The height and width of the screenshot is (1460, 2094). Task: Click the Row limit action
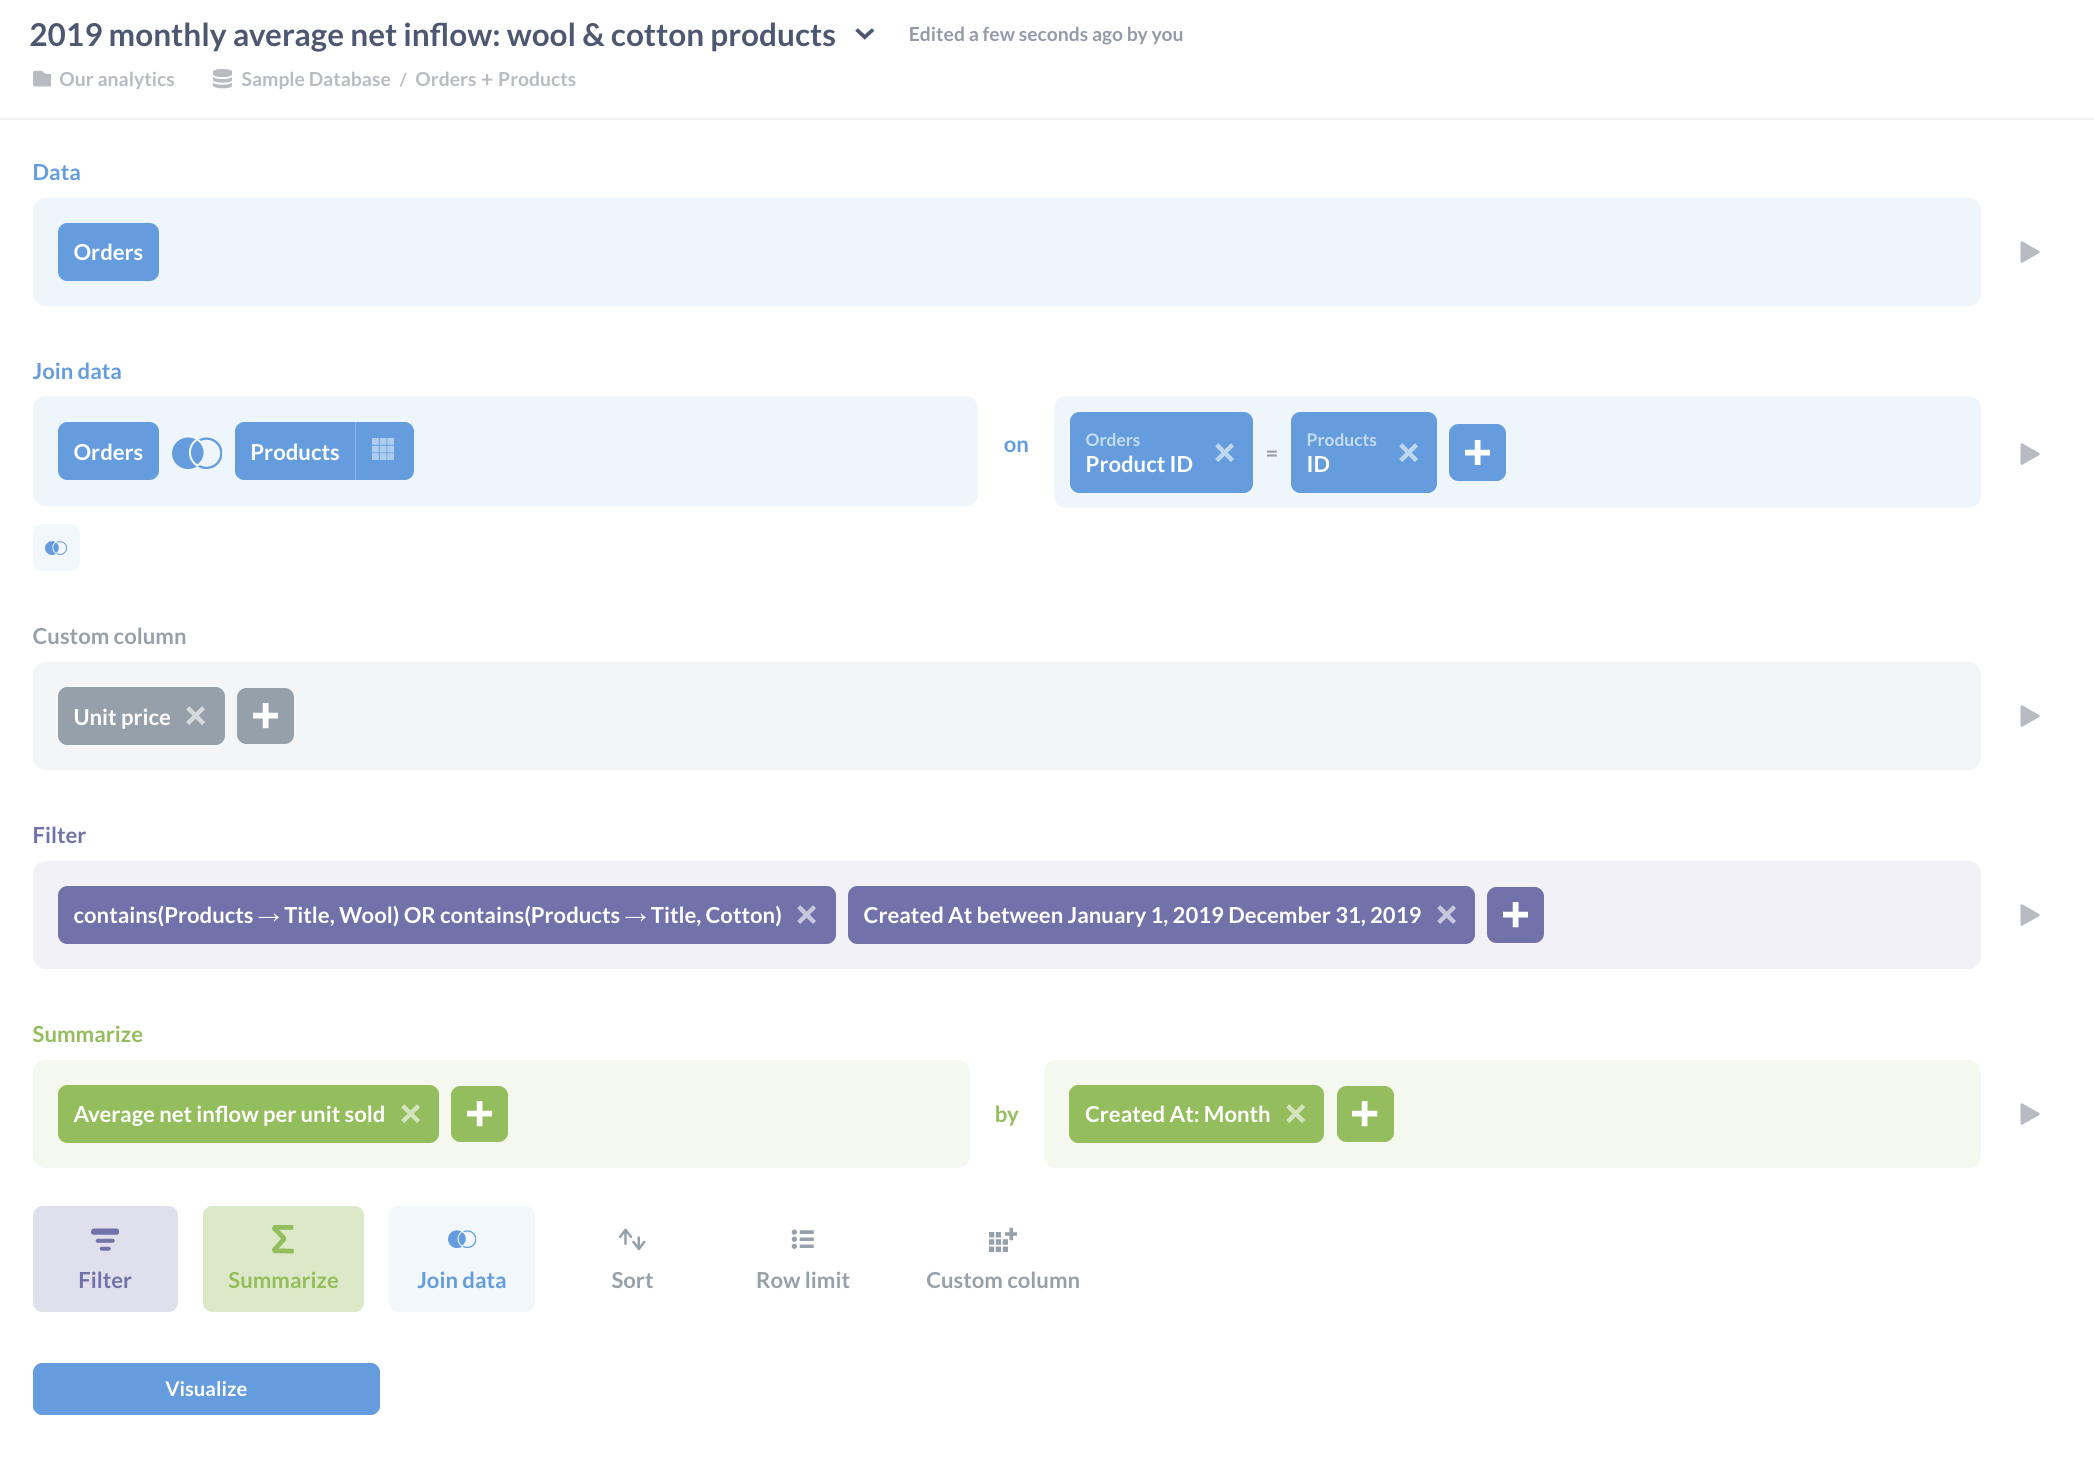click(x=802, y=1259)
